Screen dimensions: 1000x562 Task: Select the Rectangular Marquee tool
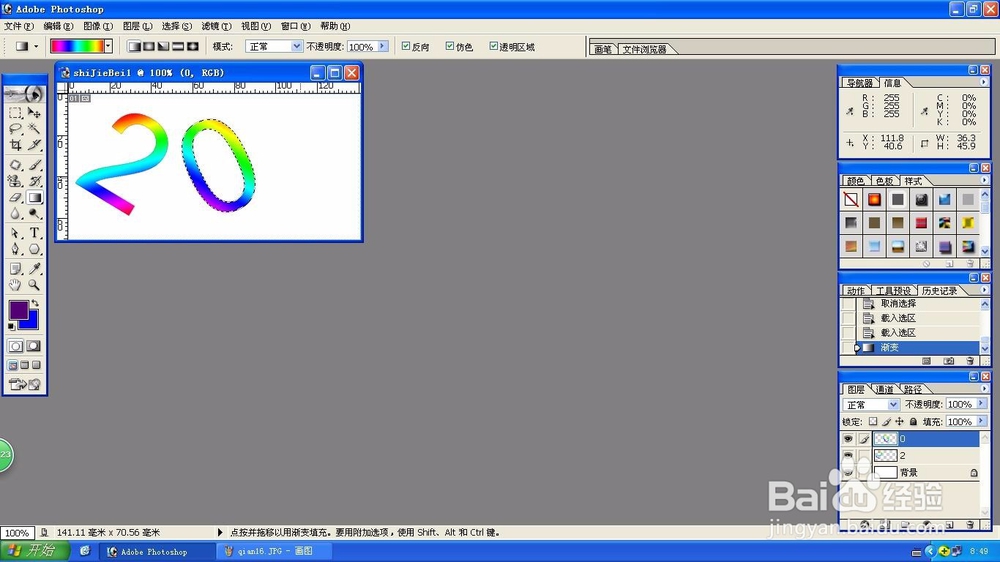15,113
